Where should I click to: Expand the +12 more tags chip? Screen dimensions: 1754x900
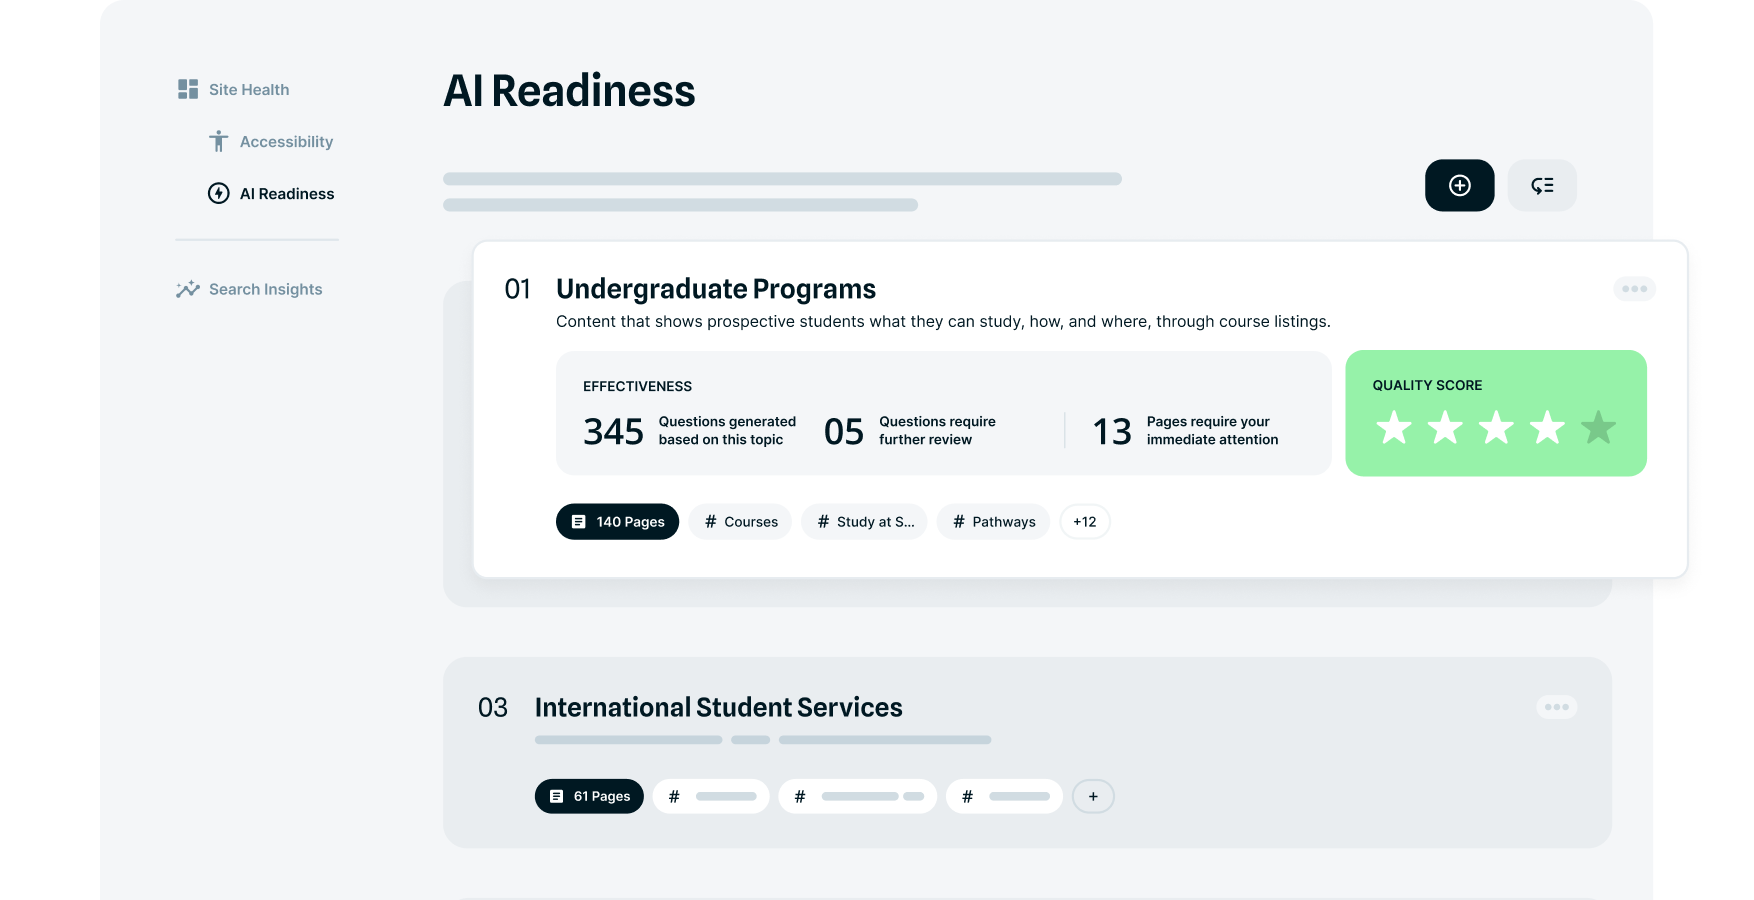coord(1084,521)
